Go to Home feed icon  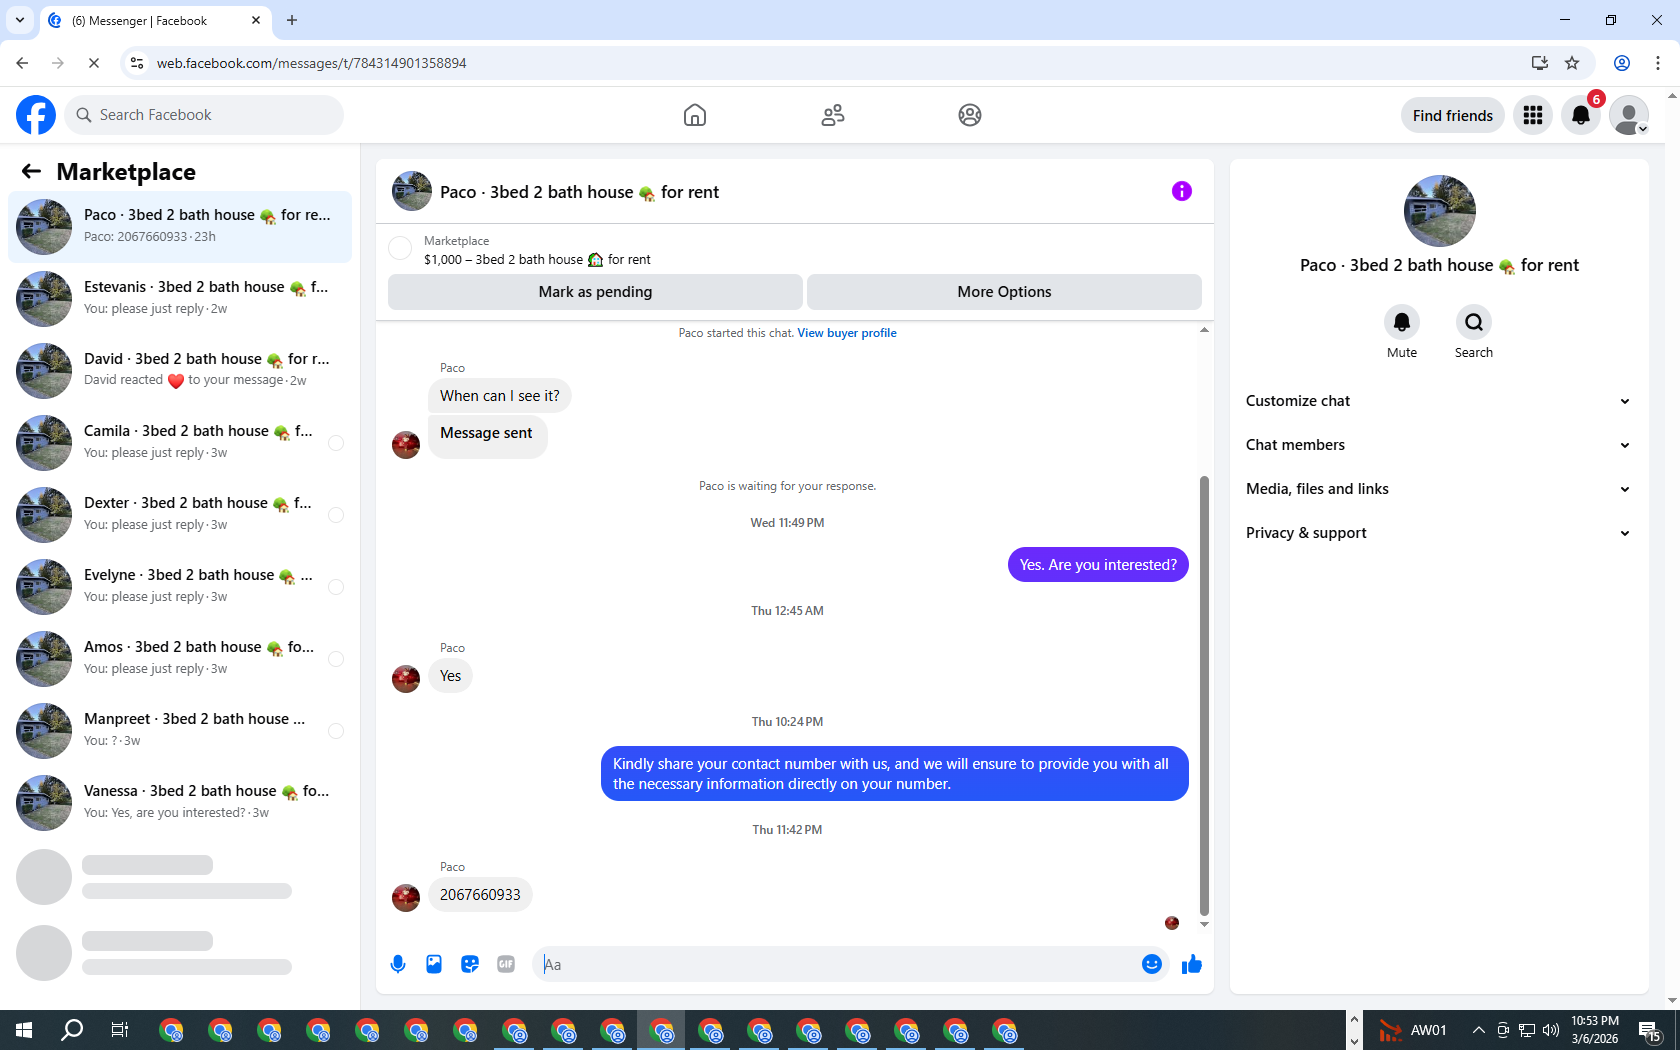coord(695,115)
